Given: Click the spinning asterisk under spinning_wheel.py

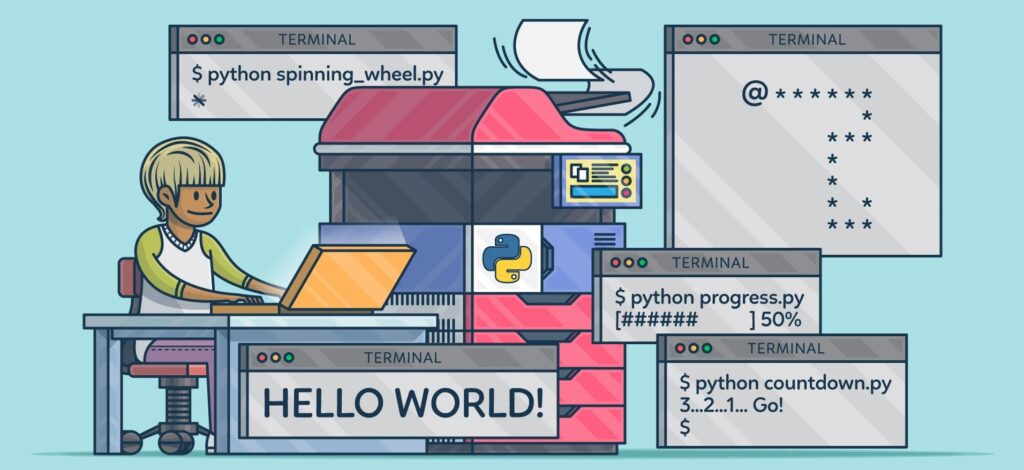Looking at the screenshot, I should tap(198, 100).
